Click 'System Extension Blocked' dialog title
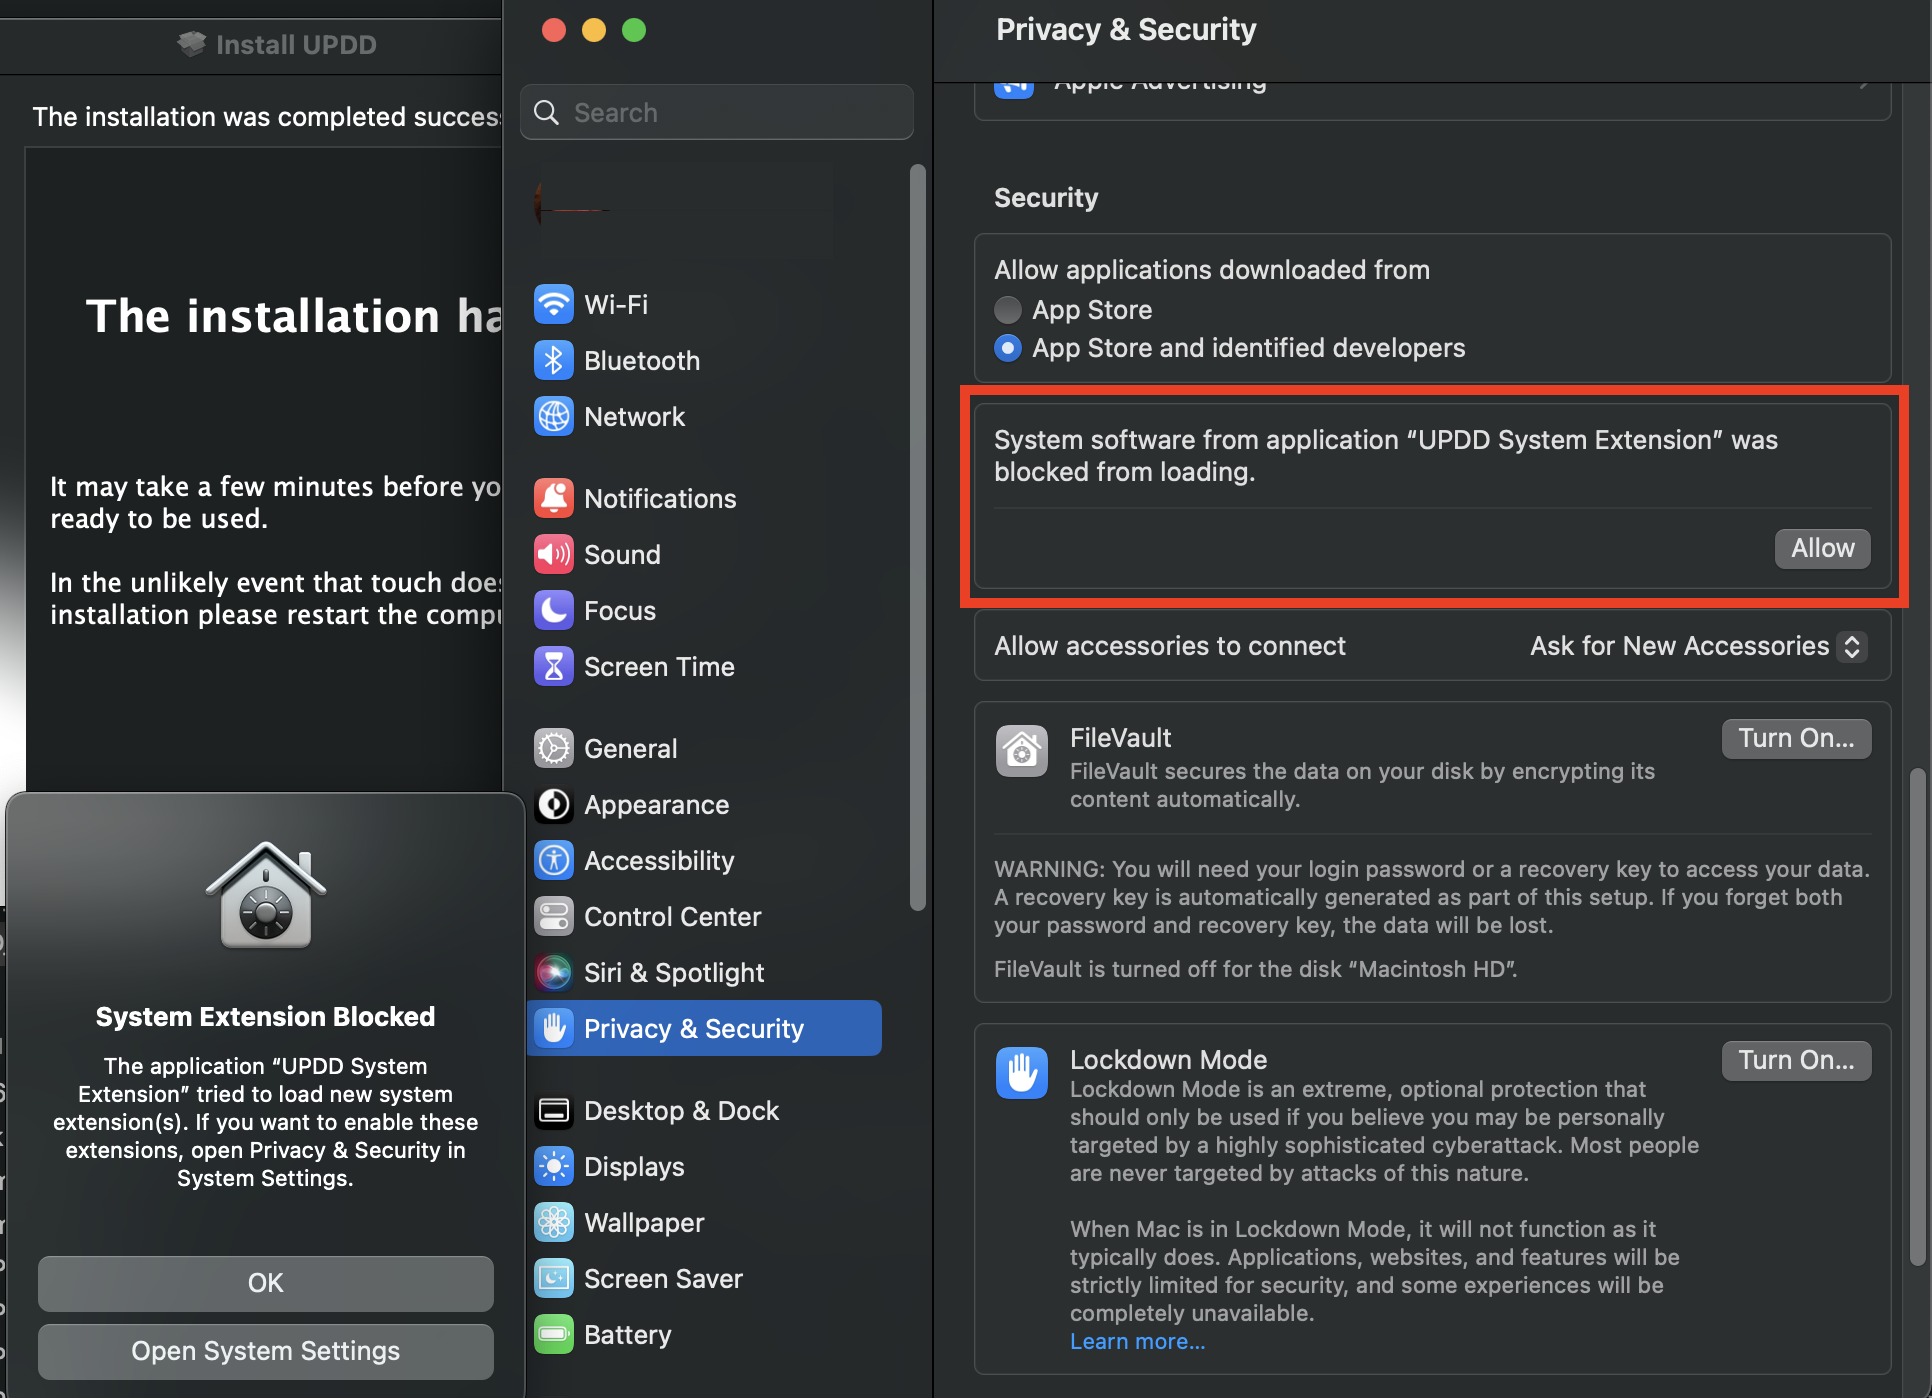This screenshot has height=1398, width=1932. pos(265,1017)
